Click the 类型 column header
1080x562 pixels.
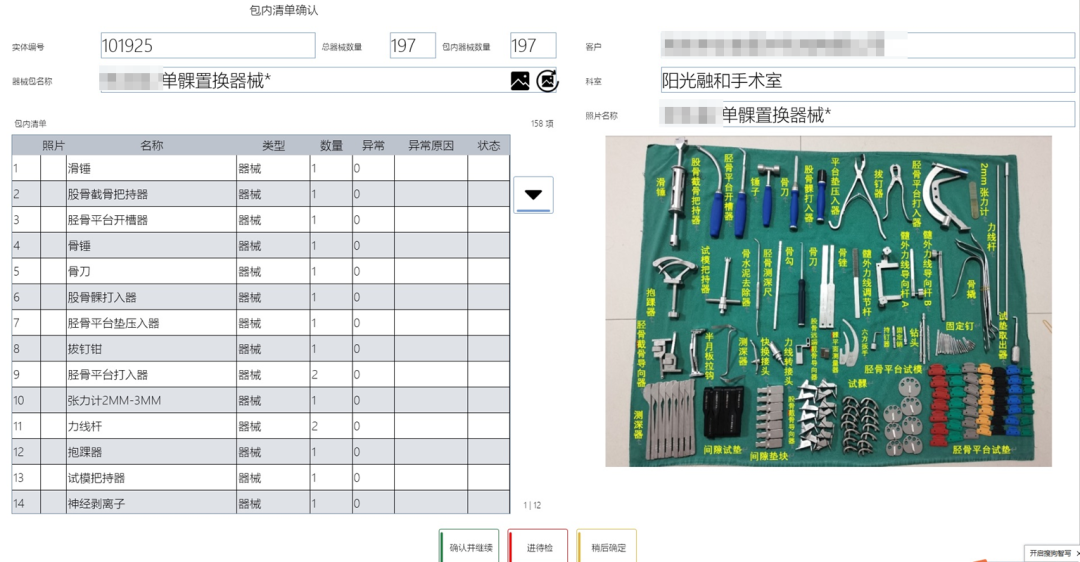(x=273, y=145)
